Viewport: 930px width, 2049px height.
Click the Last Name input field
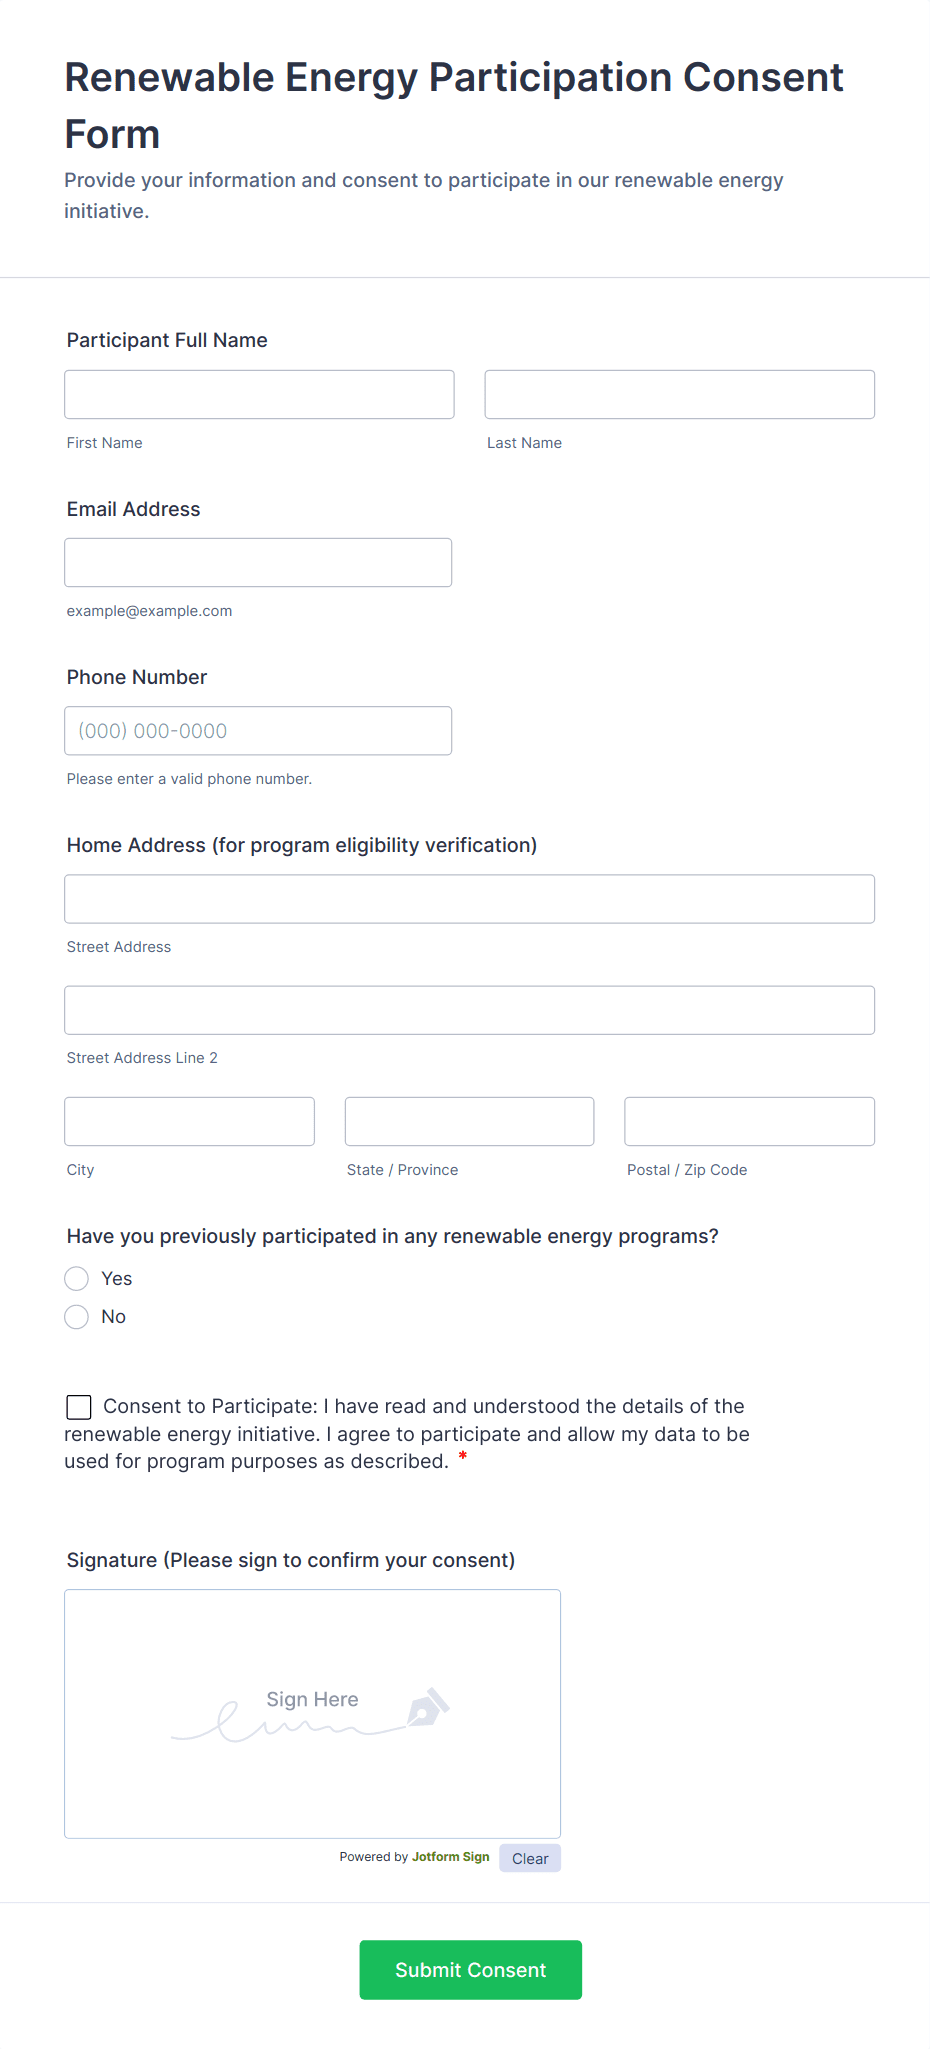[679, 395]
